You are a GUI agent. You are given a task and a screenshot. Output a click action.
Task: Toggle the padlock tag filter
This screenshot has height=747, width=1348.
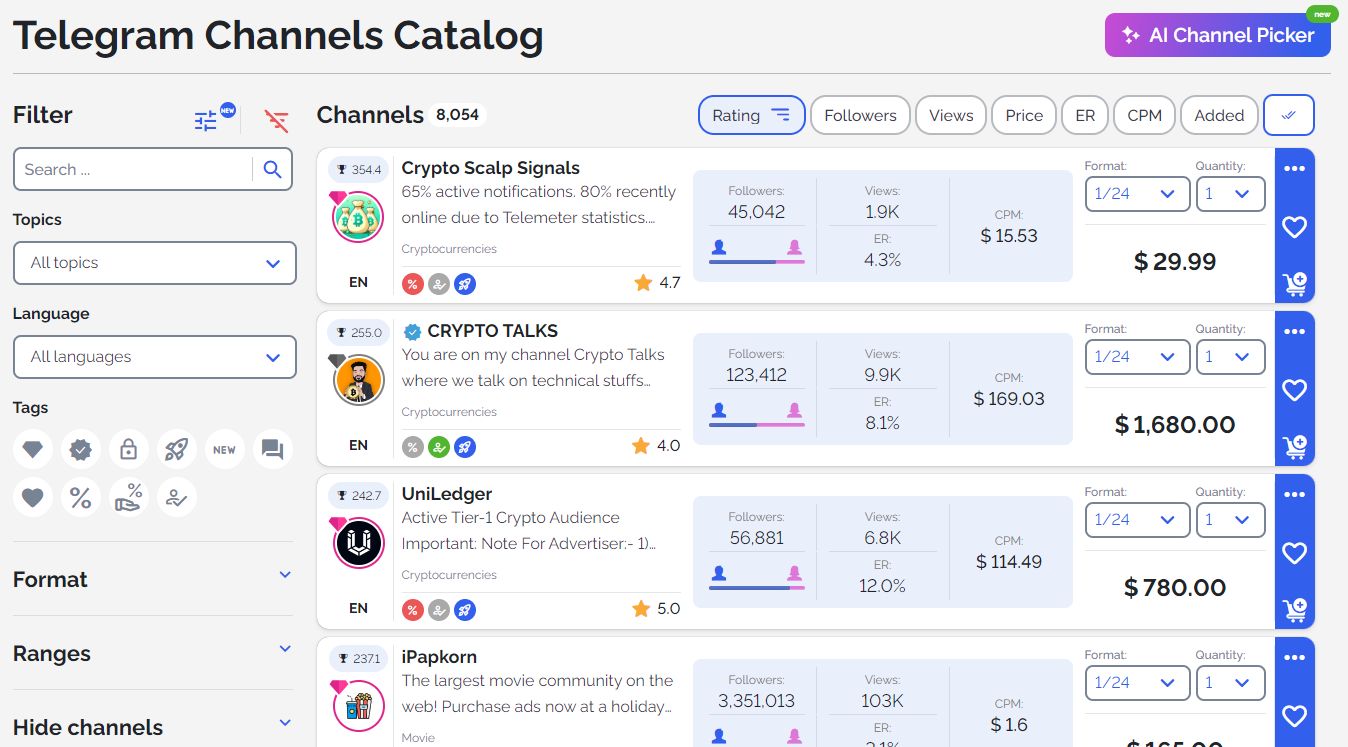129,450
